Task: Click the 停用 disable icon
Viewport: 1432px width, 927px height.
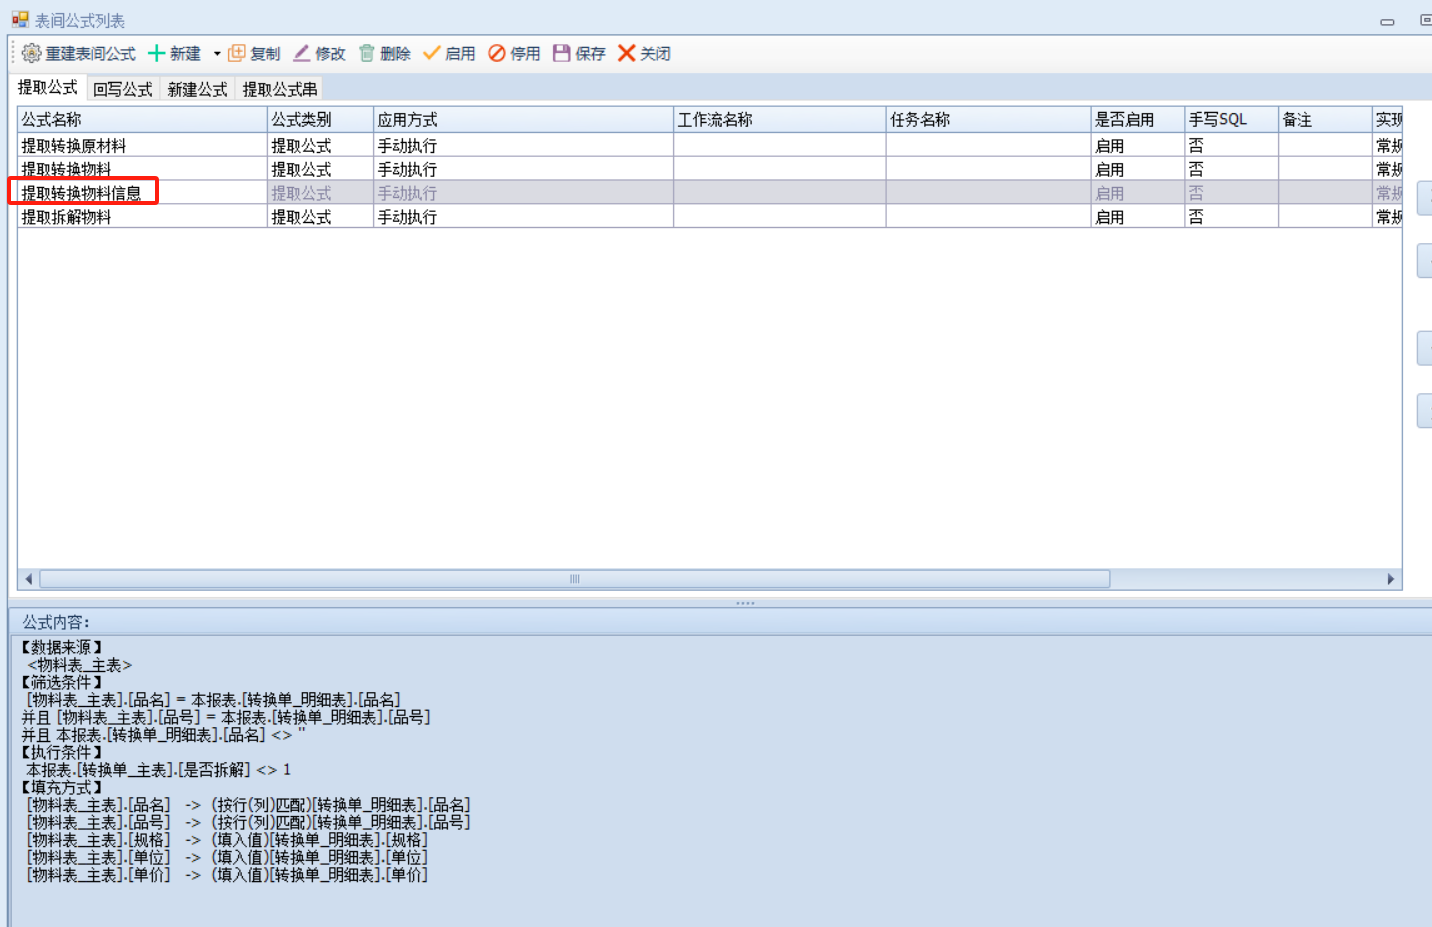Action: click(x=497, y=53)
